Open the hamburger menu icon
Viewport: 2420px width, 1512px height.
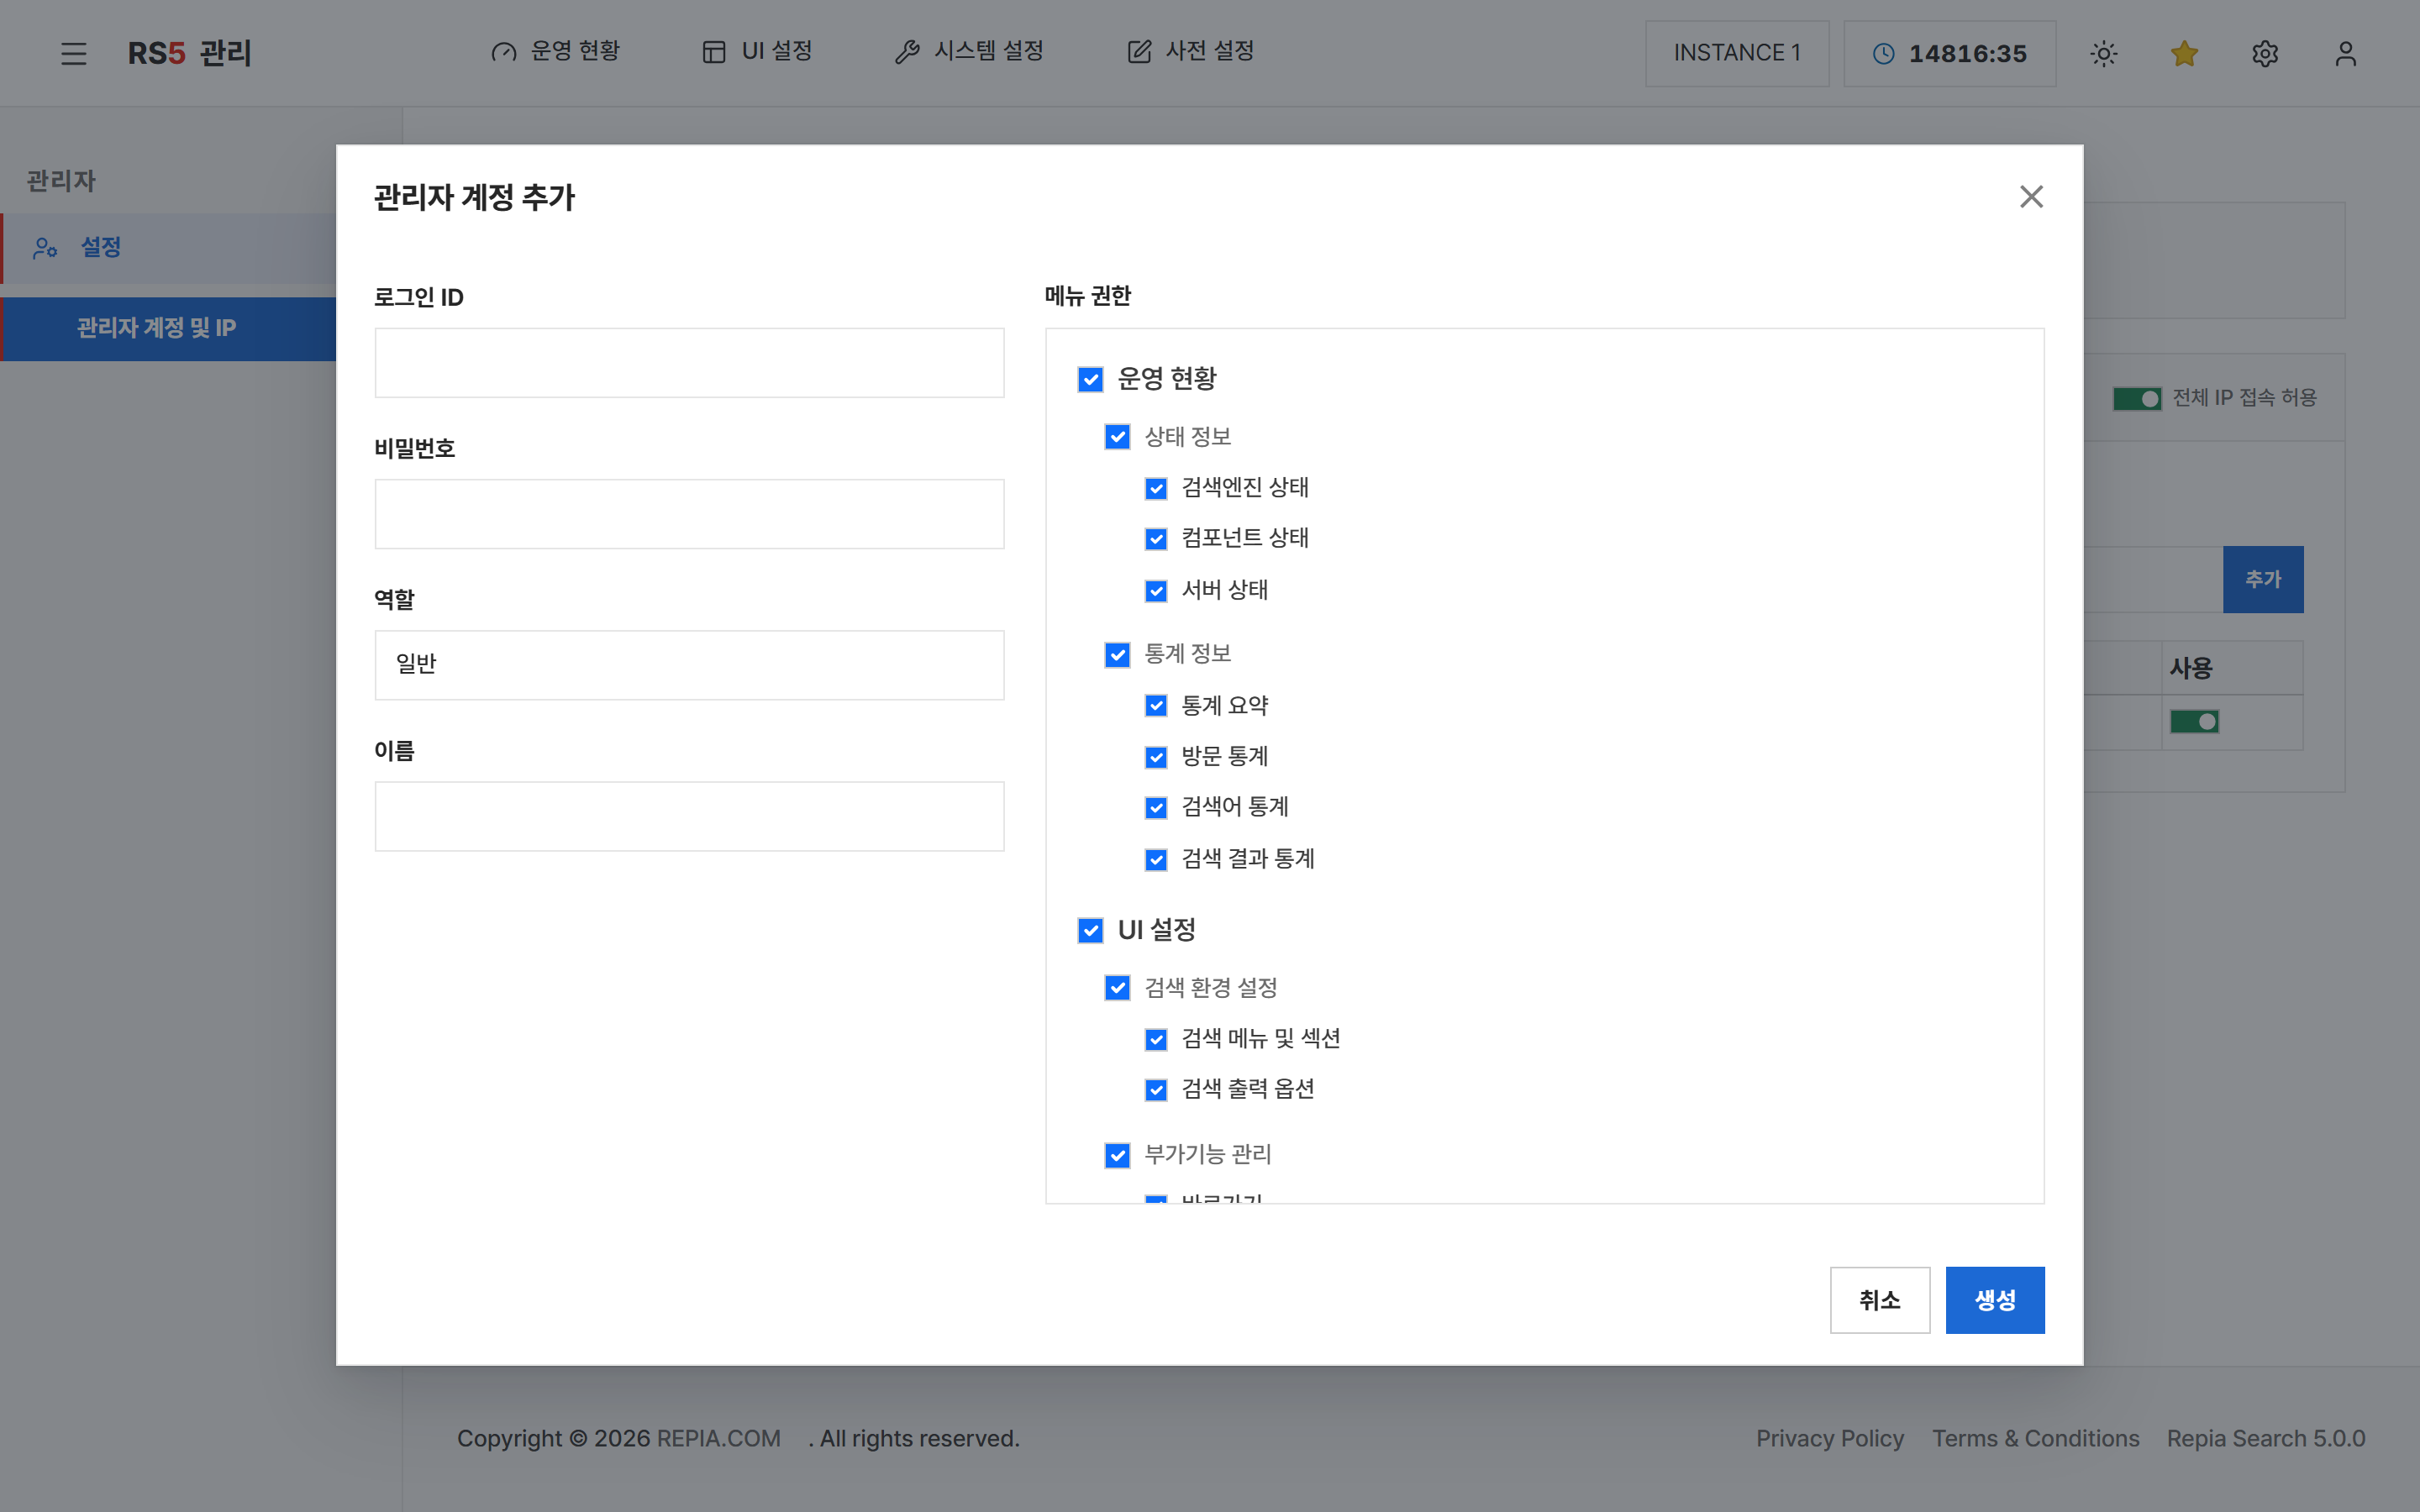tap(73, 53)
